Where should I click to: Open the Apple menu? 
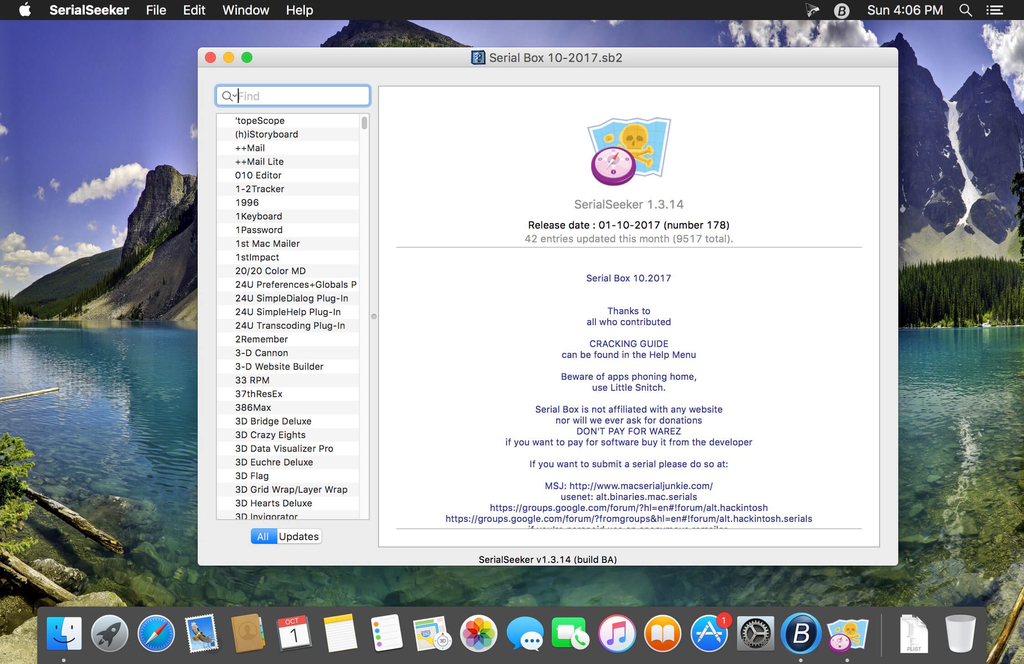coord(25,10)
